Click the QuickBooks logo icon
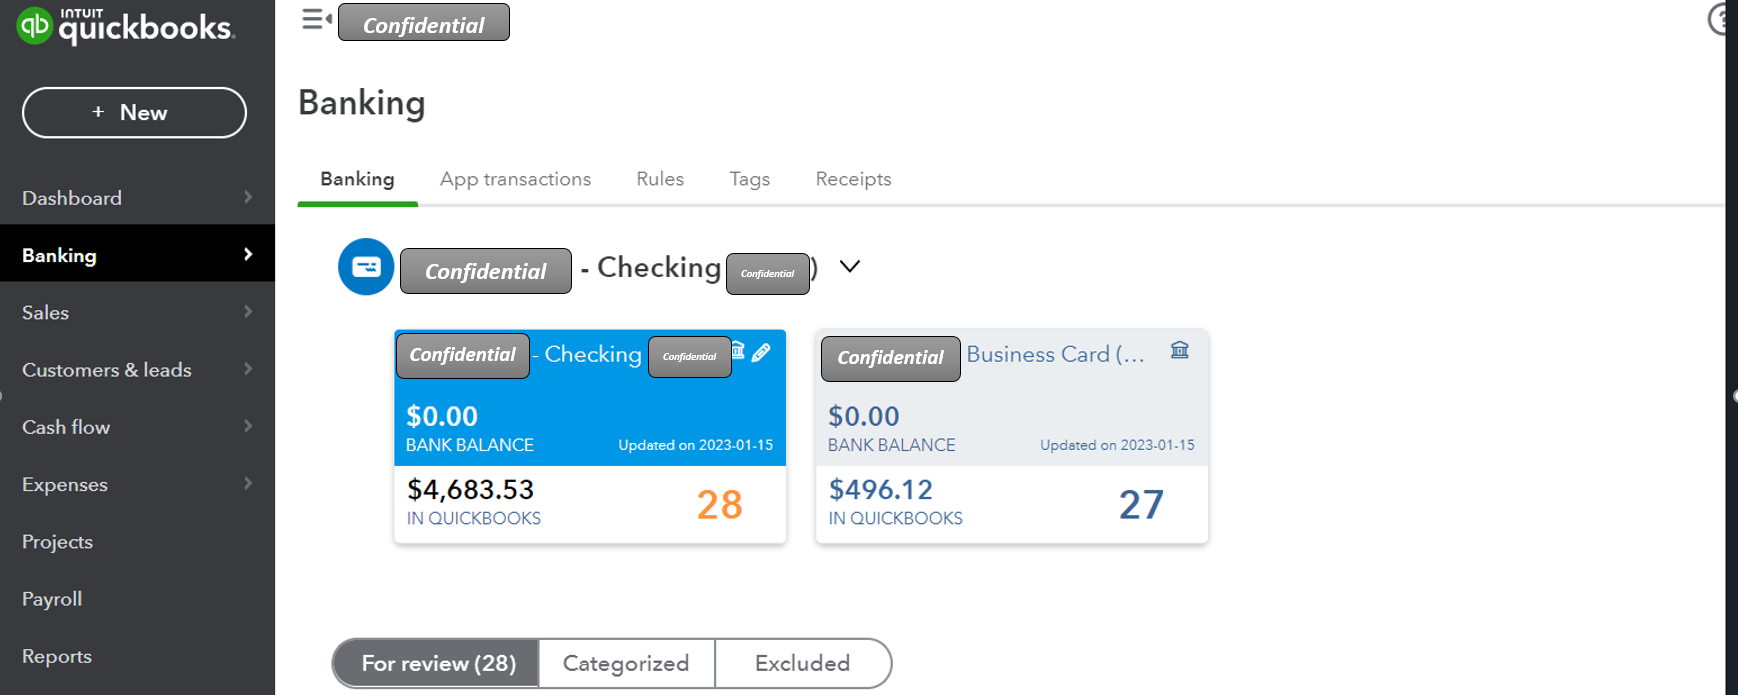Image resolution: width=1738 pixels, height=695 pixels. [x=35, y=25]
